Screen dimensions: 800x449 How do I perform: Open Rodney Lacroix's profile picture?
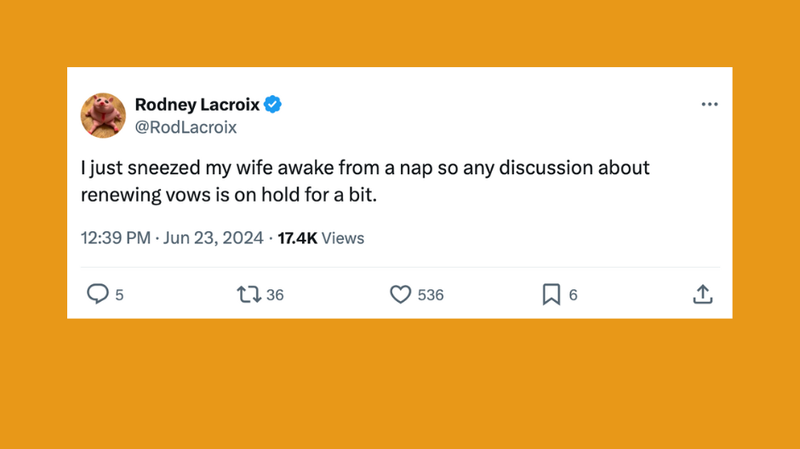pos(103,115)
